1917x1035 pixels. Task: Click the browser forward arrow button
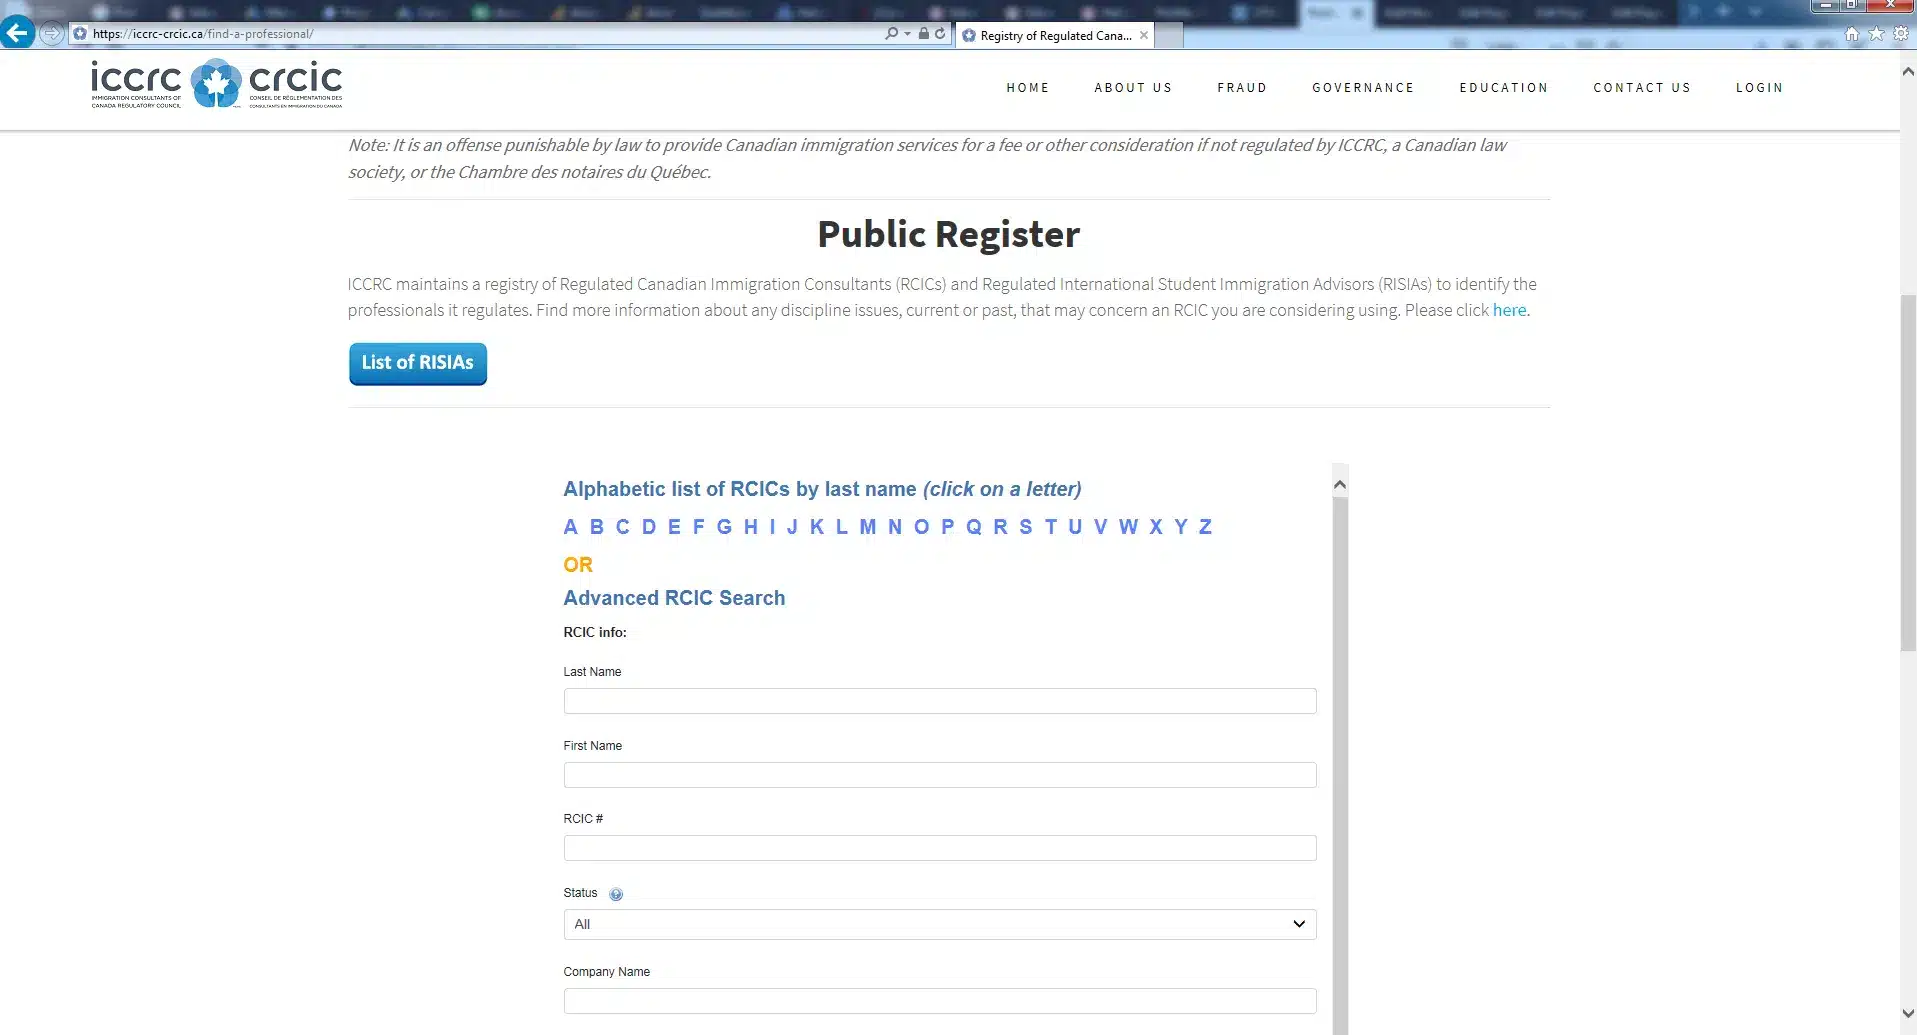52,33
